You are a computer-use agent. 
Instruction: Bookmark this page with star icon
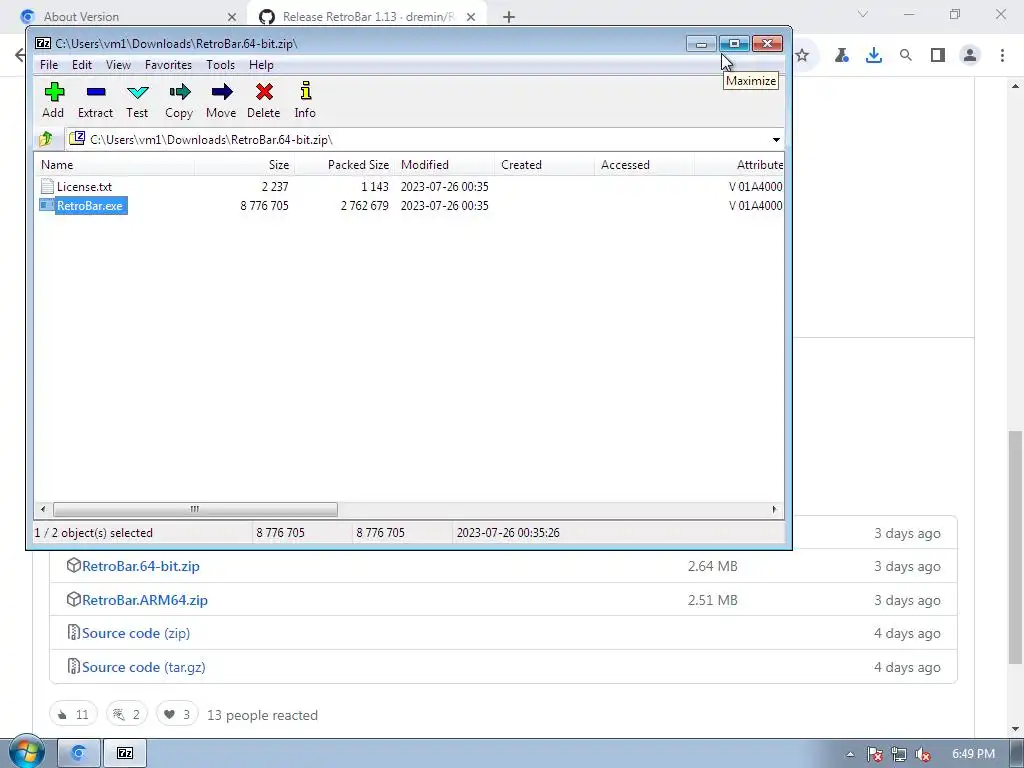(802, 56)
